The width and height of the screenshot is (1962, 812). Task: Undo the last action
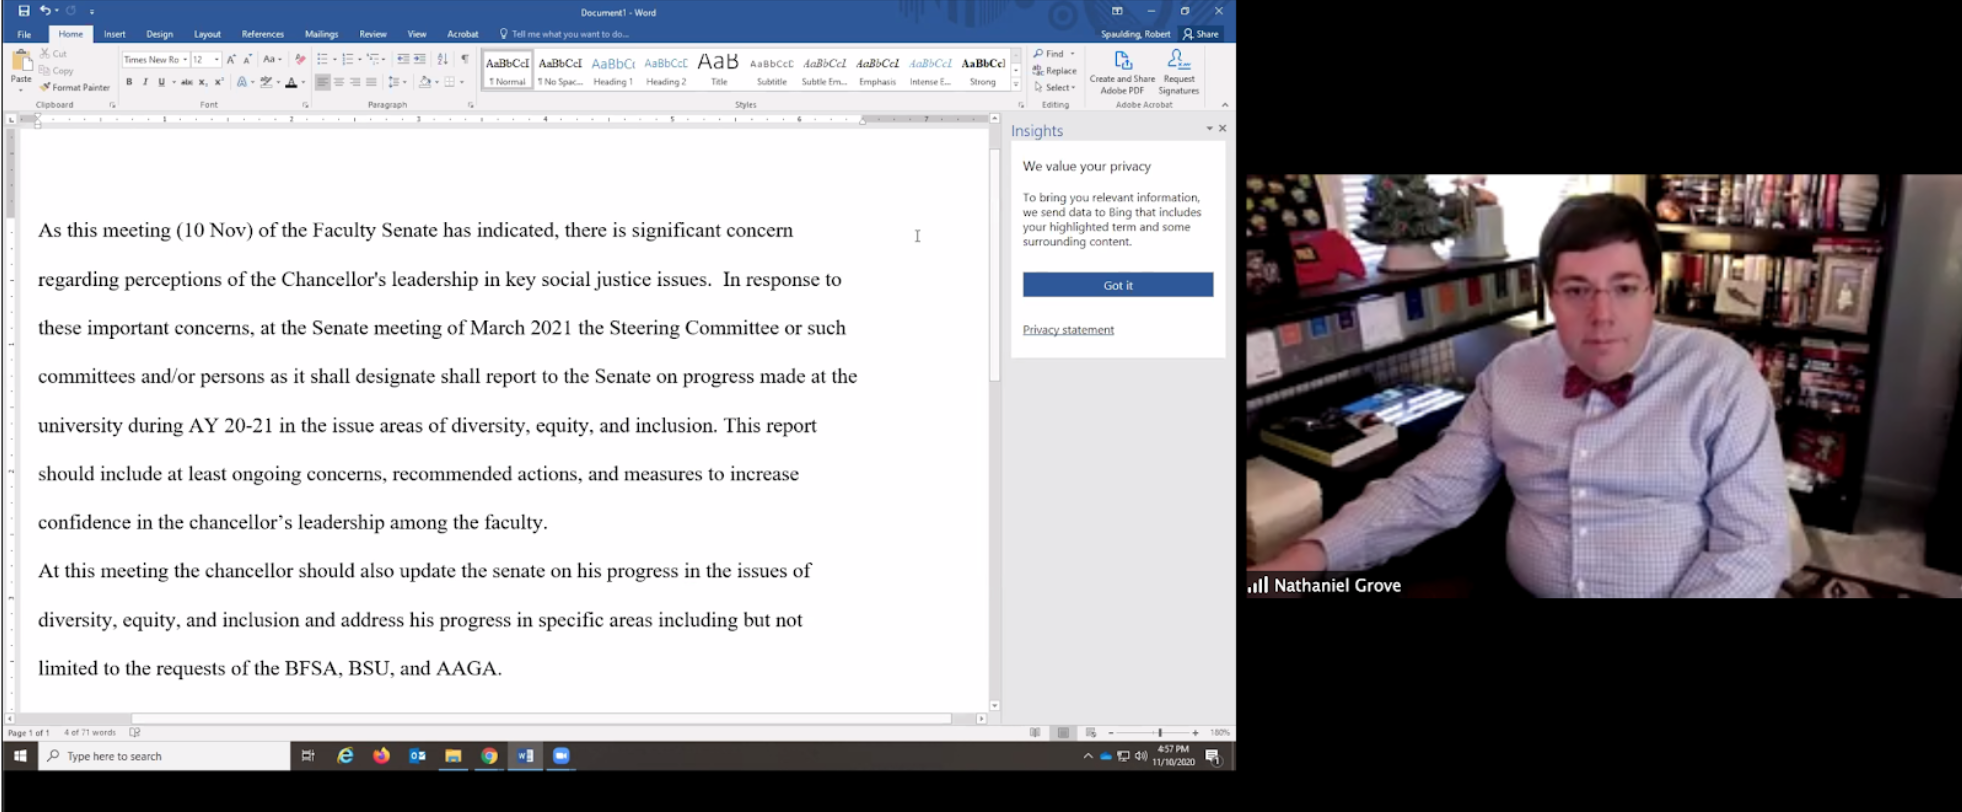tap(45, 11)
